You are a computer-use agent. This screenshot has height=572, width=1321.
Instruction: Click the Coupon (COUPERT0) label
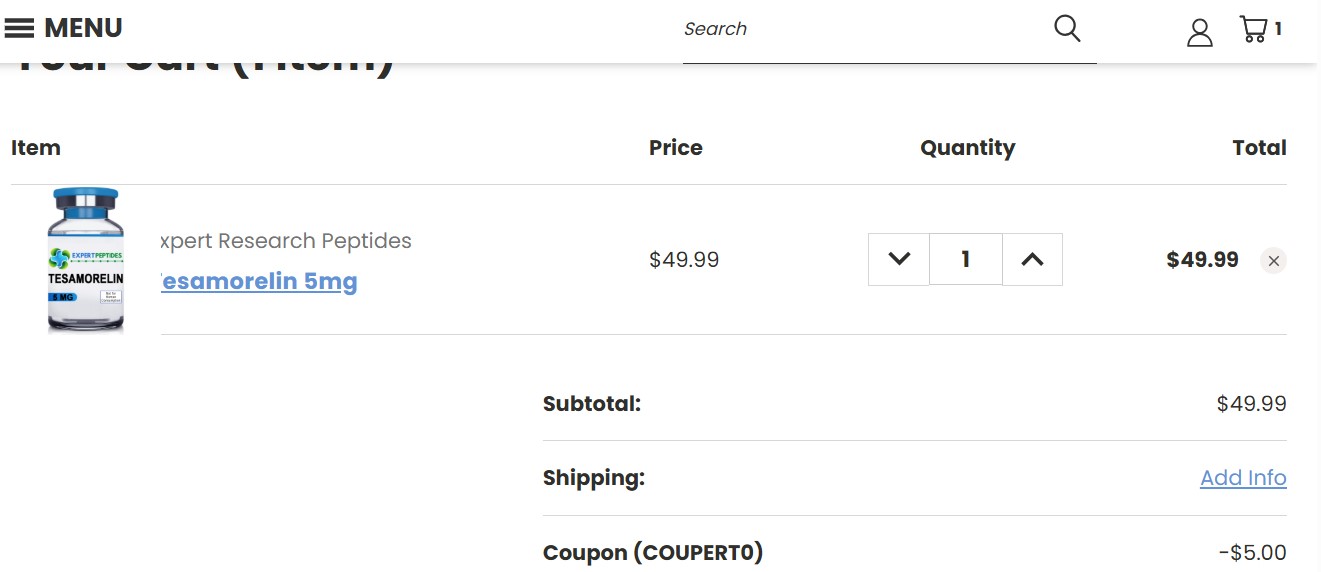coord(653,552)
